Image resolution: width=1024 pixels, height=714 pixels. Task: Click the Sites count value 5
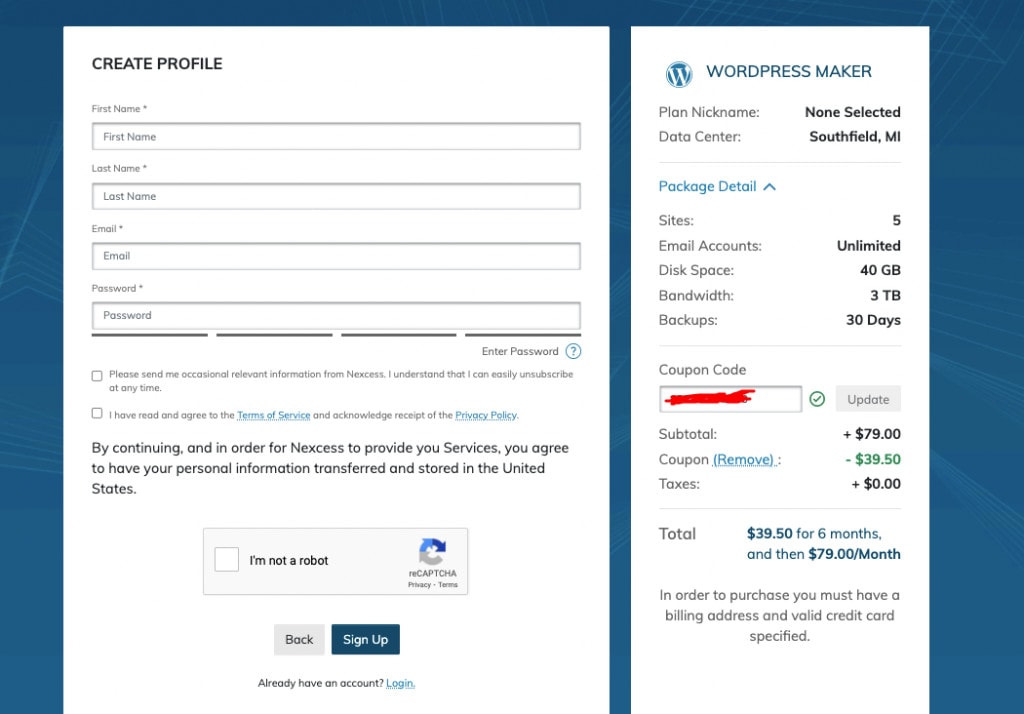[897, 221]
